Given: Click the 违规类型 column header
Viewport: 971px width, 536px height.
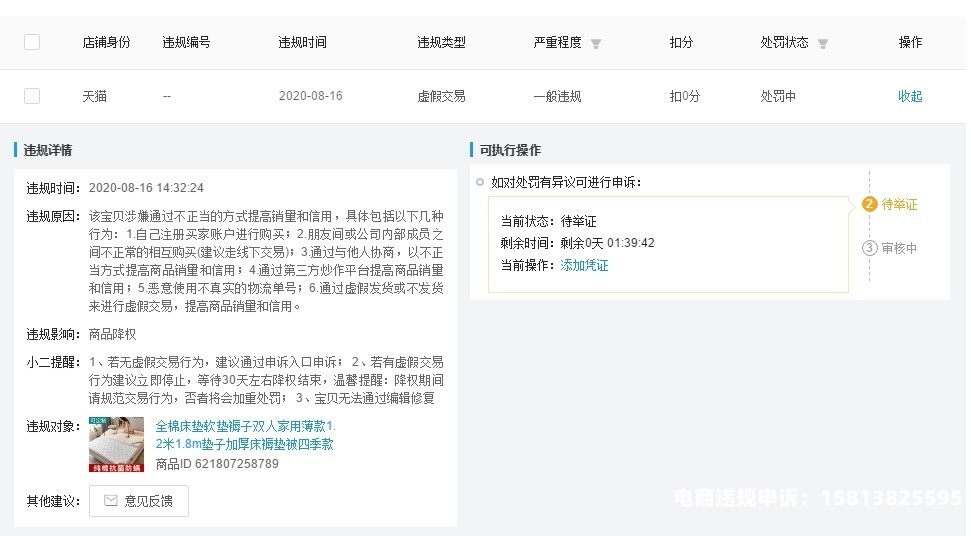Looking at the screenshot, I should 441,43.
